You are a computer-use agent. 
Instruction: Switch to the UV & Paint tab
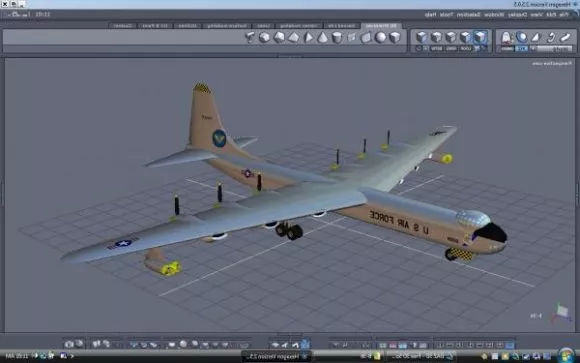[x=155, y=26]
